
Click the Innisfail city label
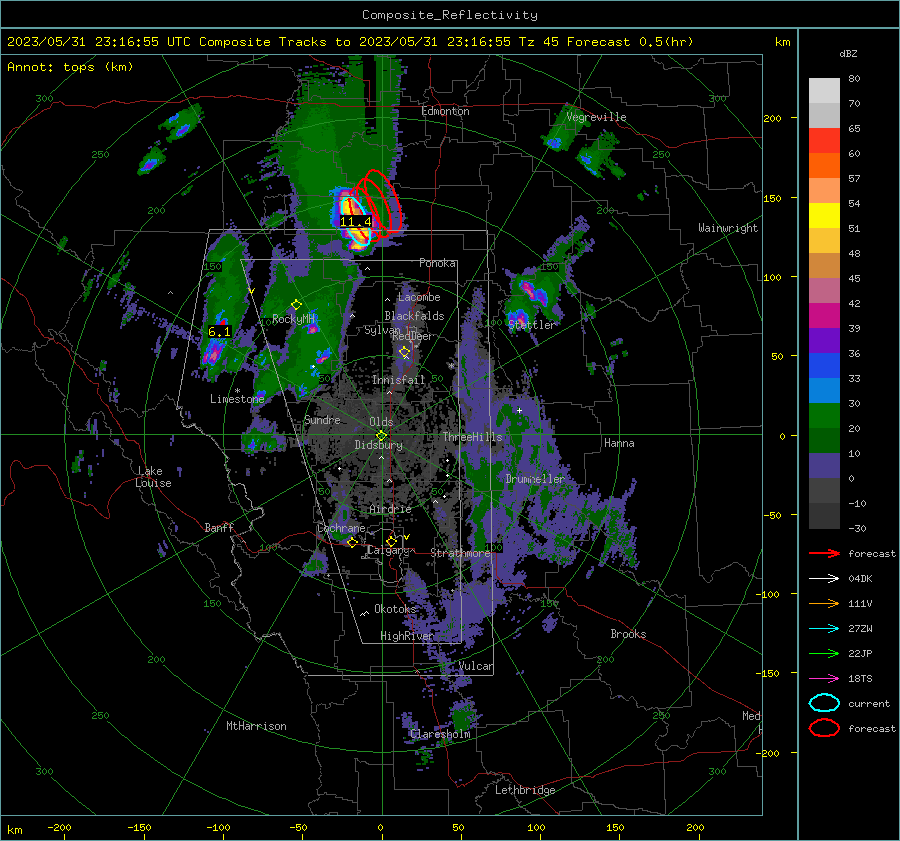[x=398, y=380]
